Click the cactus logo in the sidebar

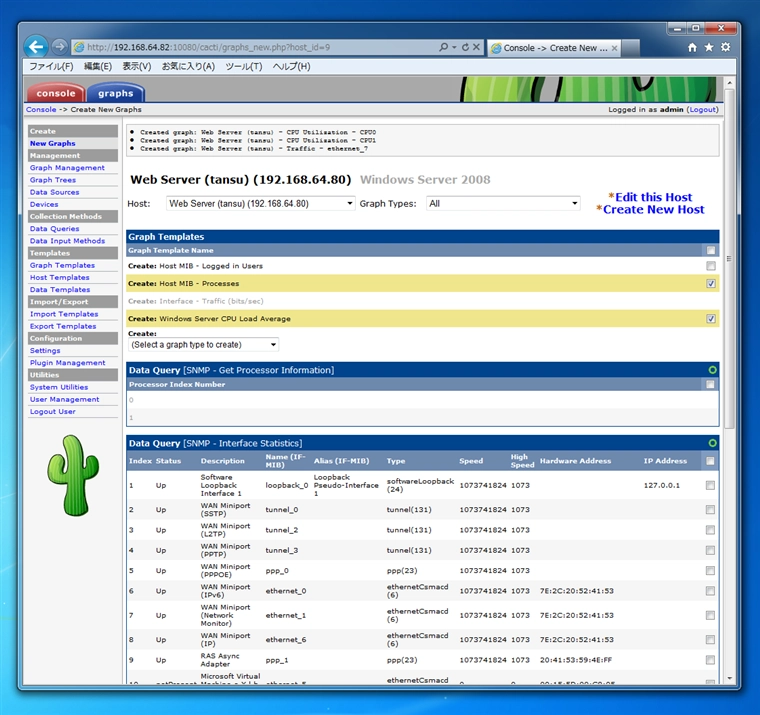point(73,476)
